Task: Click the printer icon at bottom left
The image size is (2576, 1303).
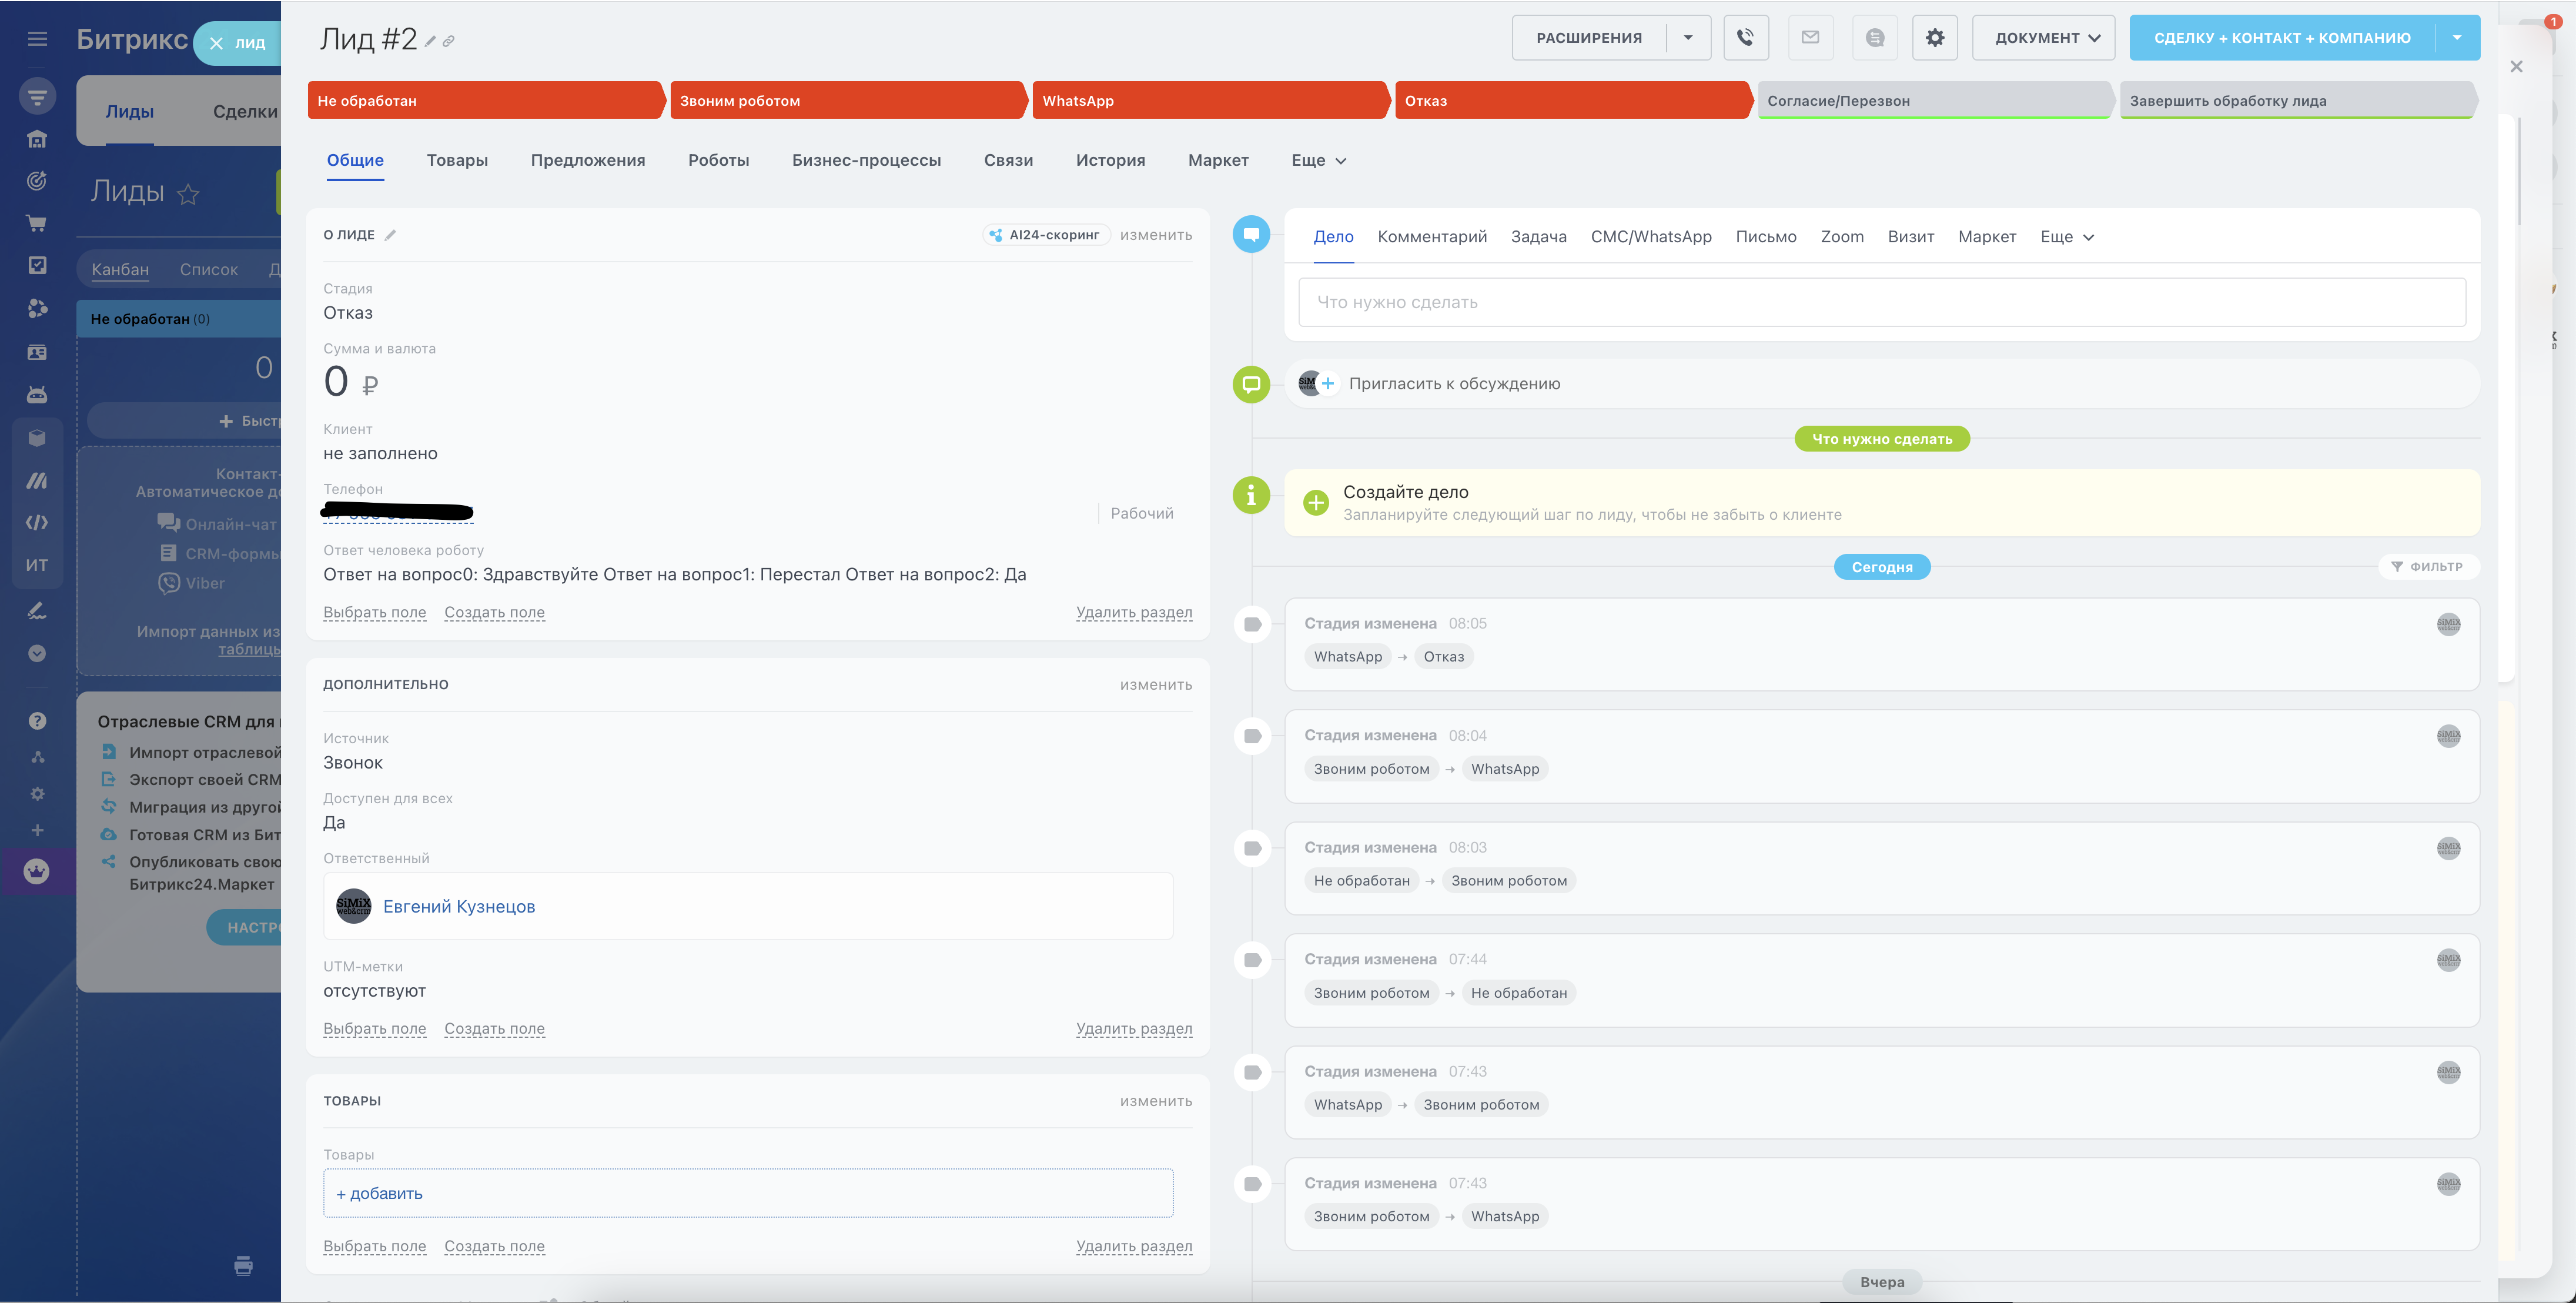Action: (243, 1266)
